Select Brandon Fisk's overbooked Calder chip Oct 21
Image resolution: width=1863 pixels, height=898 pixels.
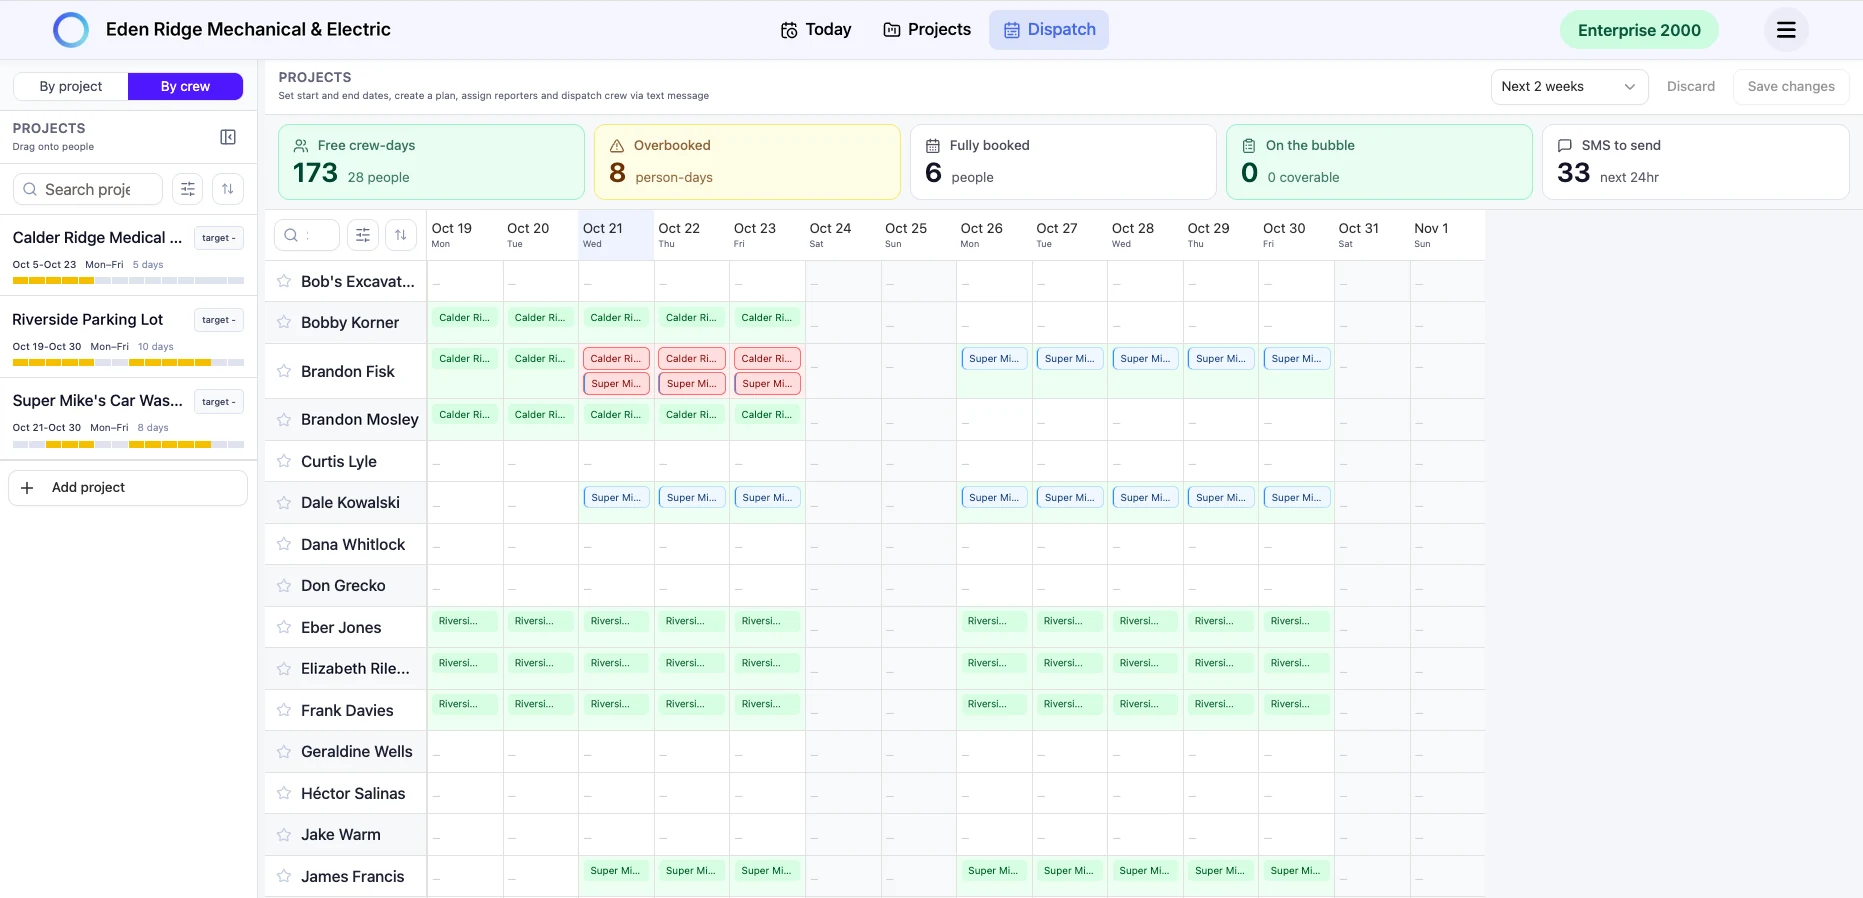point(616,359)
